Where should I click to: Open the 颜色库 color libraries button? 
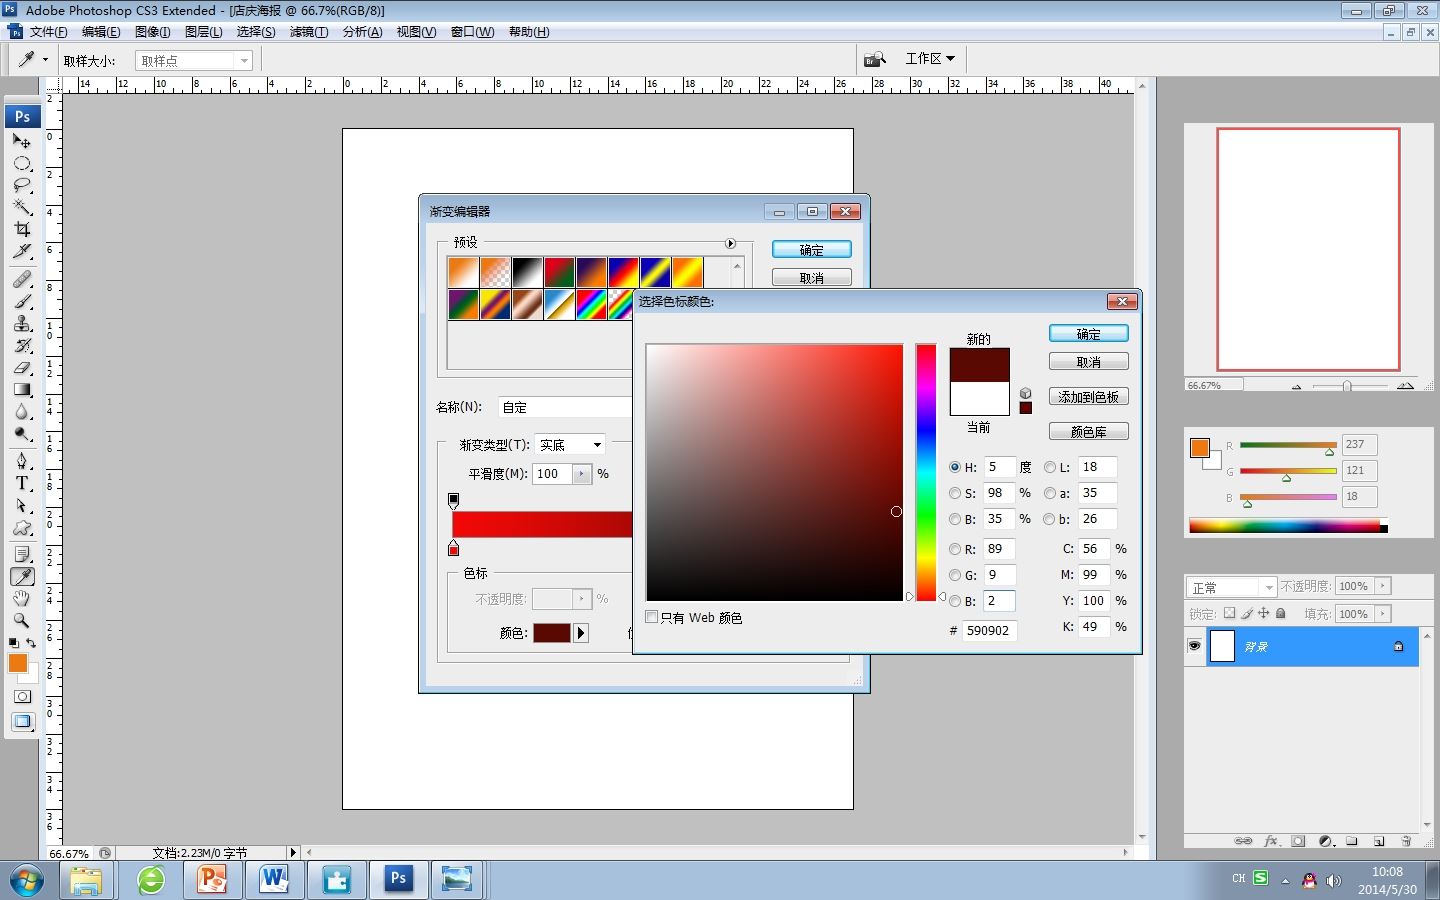click(1088, 432)
